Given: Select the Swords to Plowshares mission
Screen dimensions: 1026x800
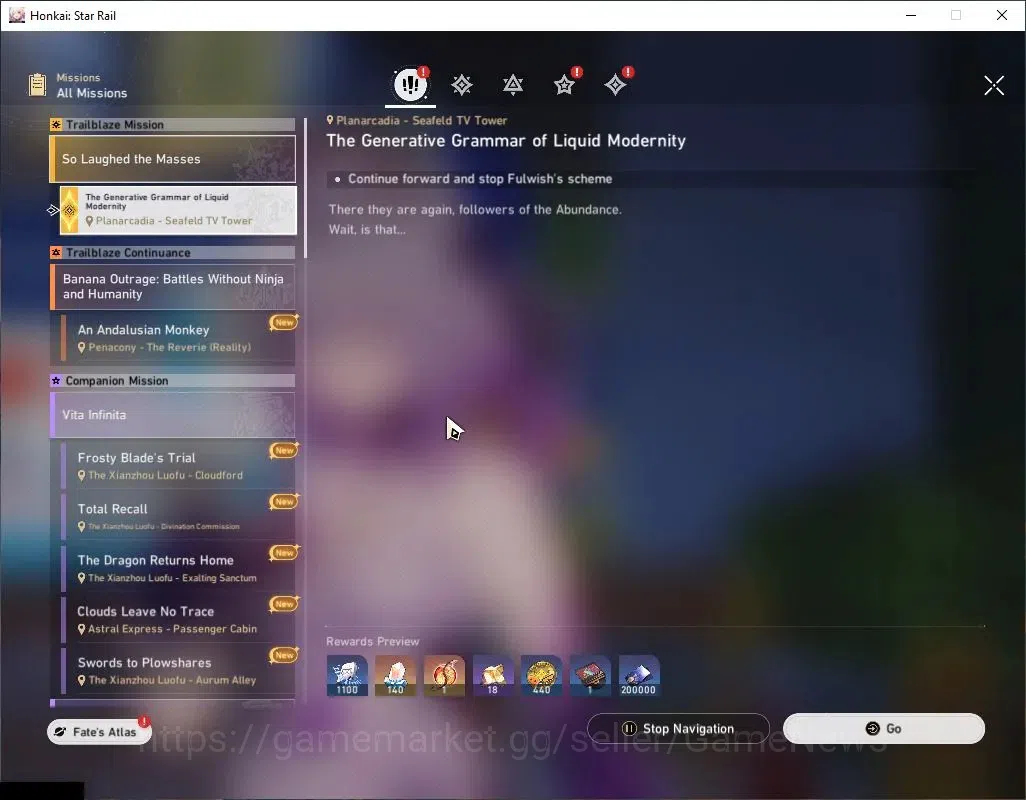Looking at the screenshot, I should click(178, 670).
